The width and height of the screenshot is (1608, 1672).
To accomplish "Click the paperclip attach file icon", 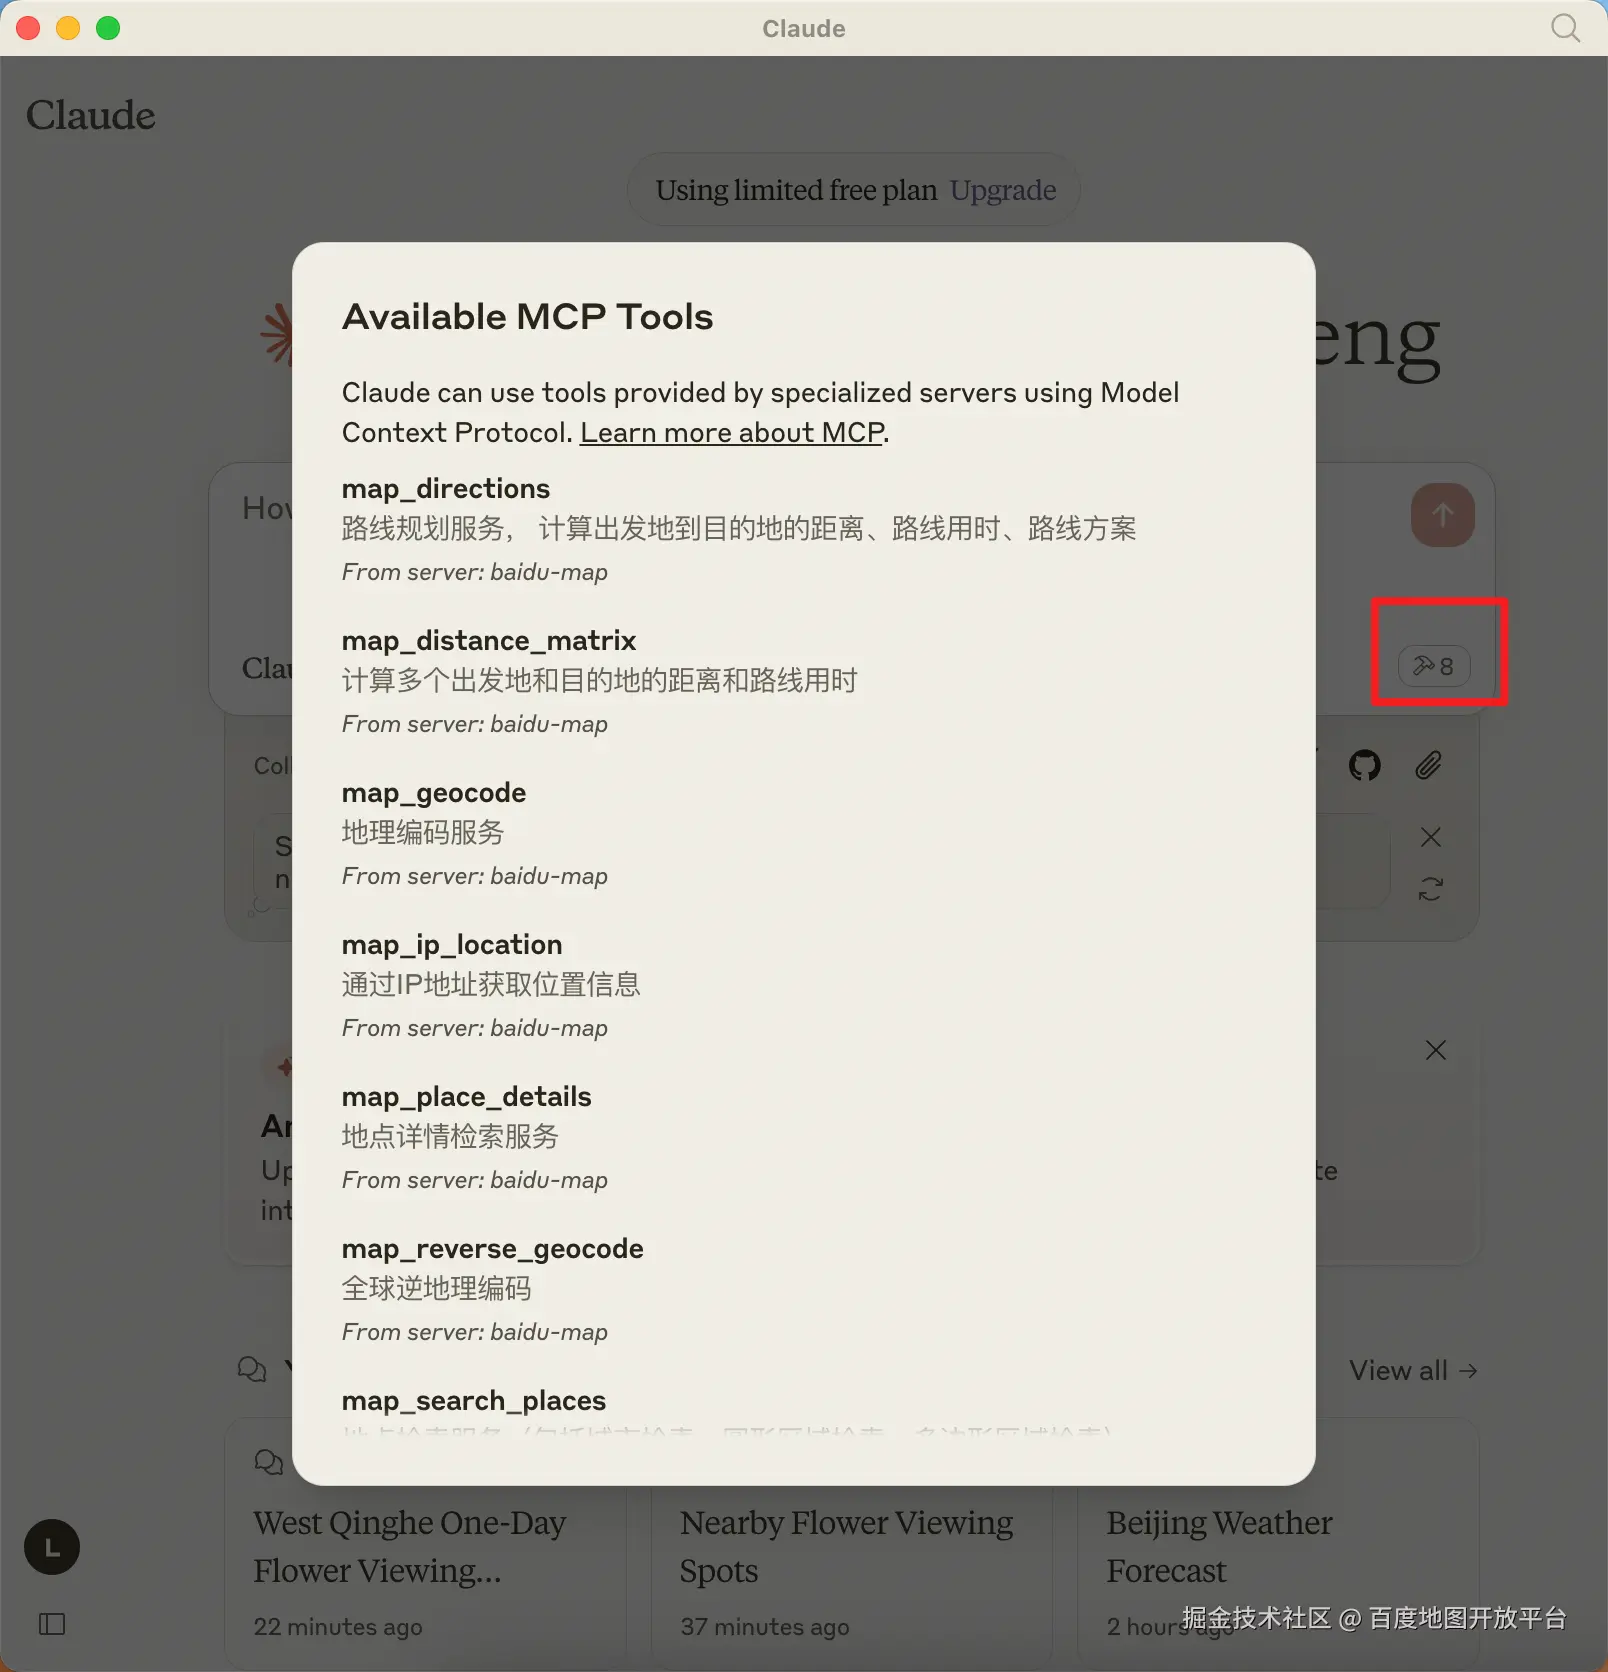I will click(x=1429, y=766).
